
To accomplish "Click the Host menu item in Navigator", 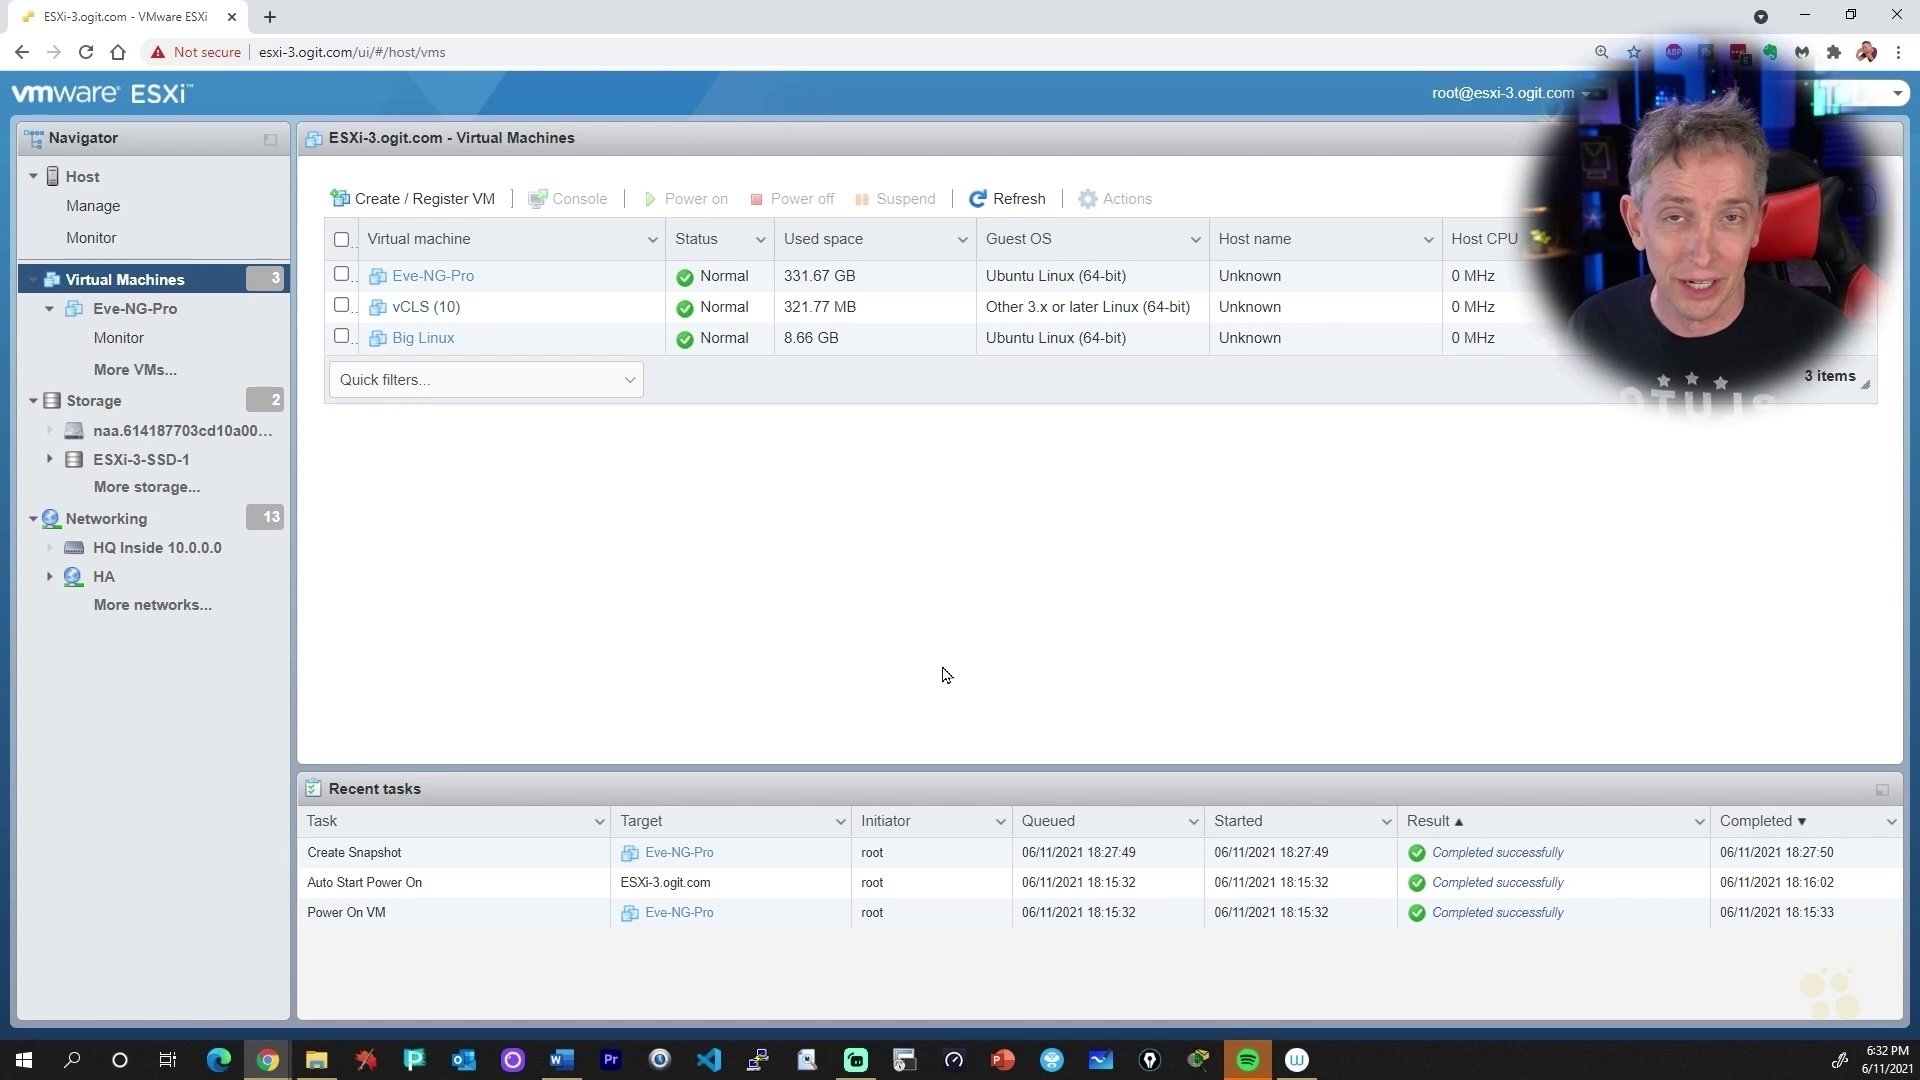I will [83, 175].
